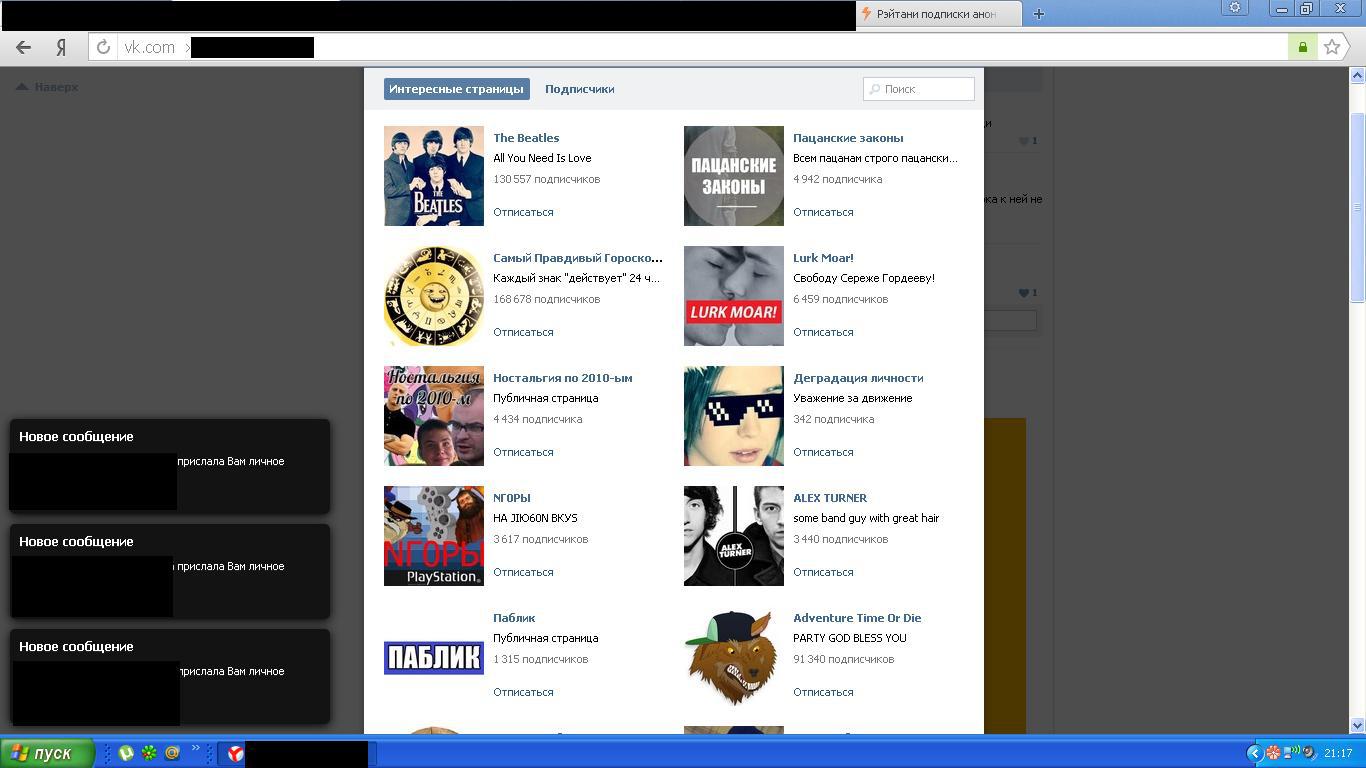
Task: Open the Windows Пуск start button
Action: click(48, 753)
